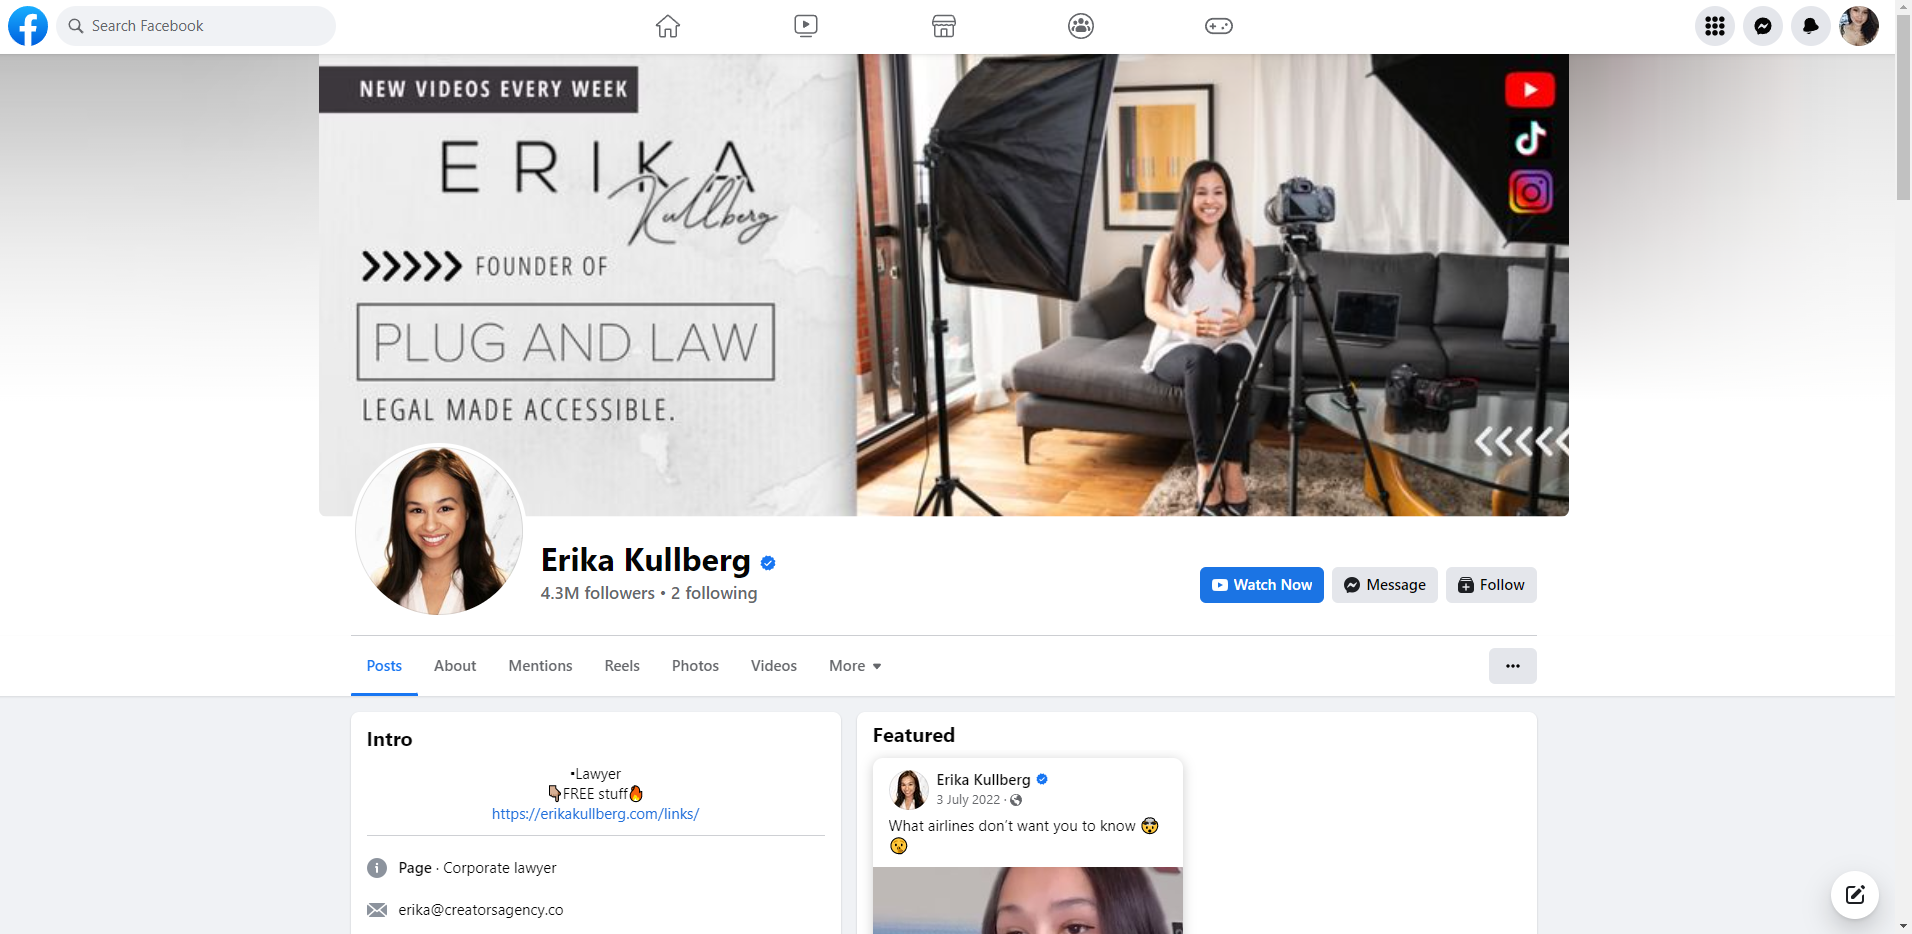Select the Posts tab
This screenshot has height=934, width=1912.
384,666
